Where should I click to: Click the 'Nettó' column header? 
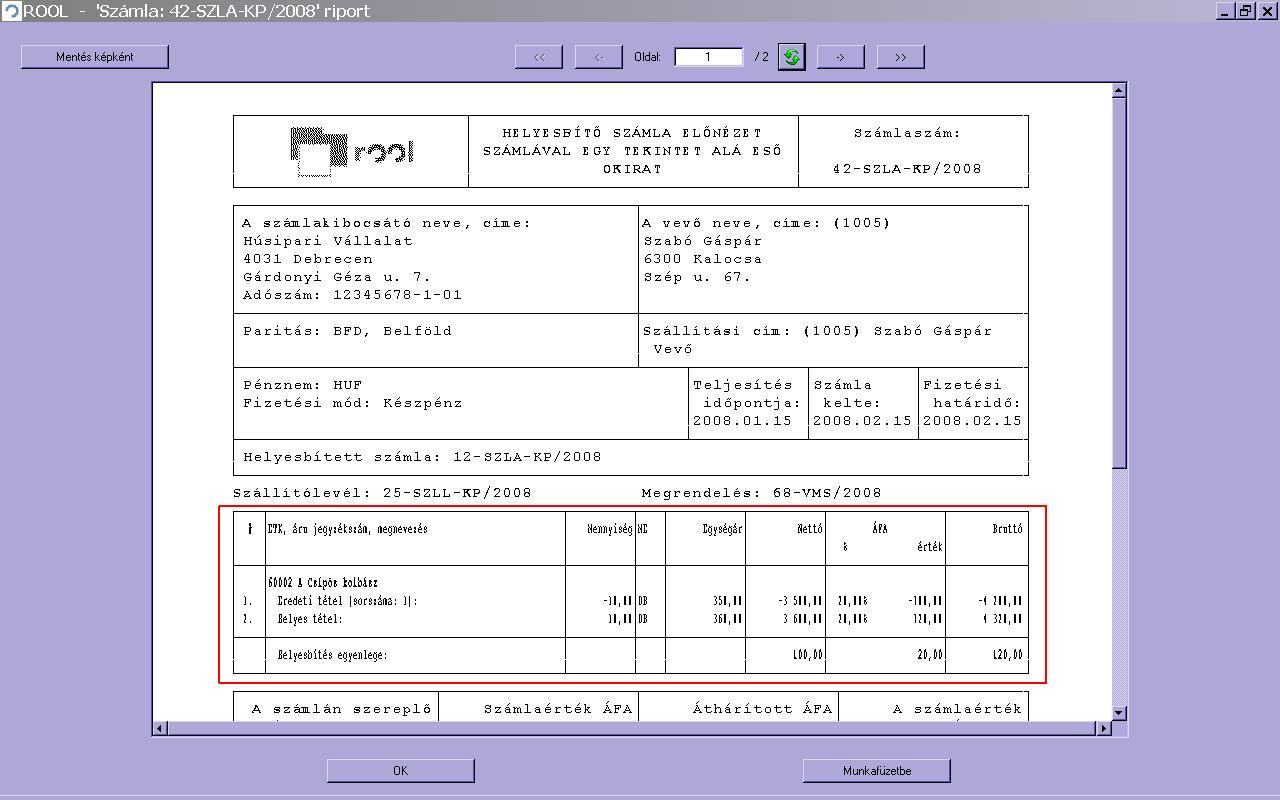coord(810,529)
